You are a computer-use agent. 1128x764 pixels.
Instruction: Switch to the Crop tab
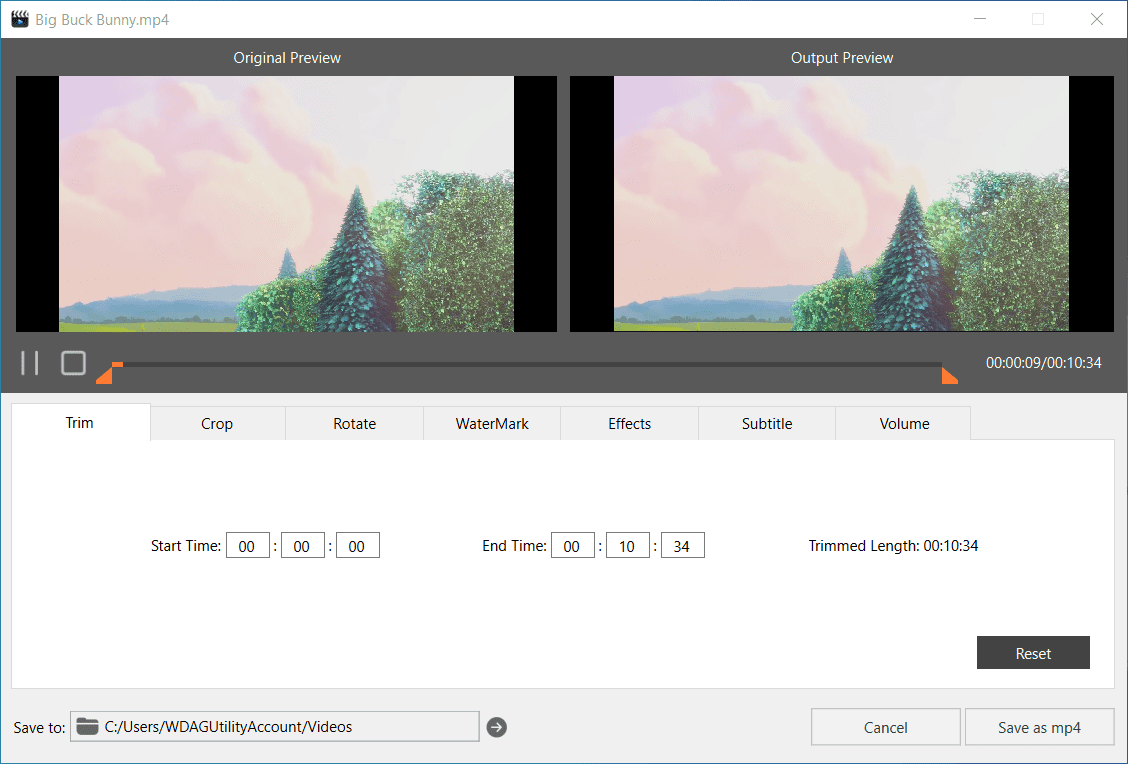[217, 424]
